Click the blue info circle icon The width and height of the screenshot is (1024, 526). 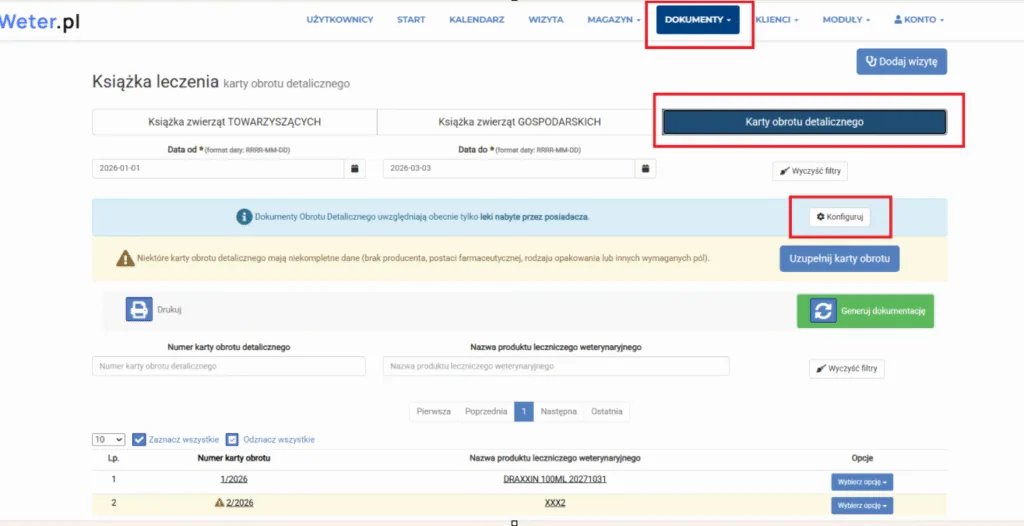[x=244, y=217]
